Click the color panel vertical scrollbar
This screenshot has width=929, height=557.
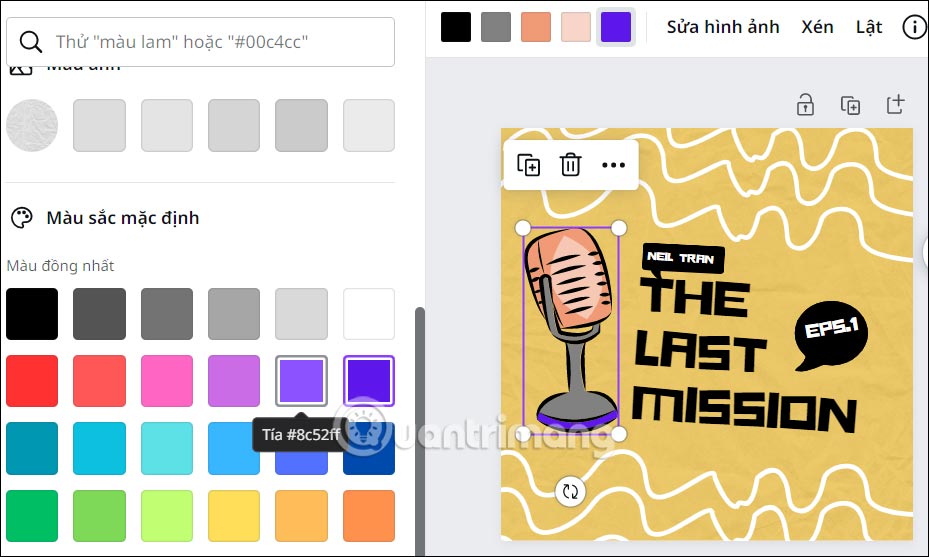click(x=419, y=431)
